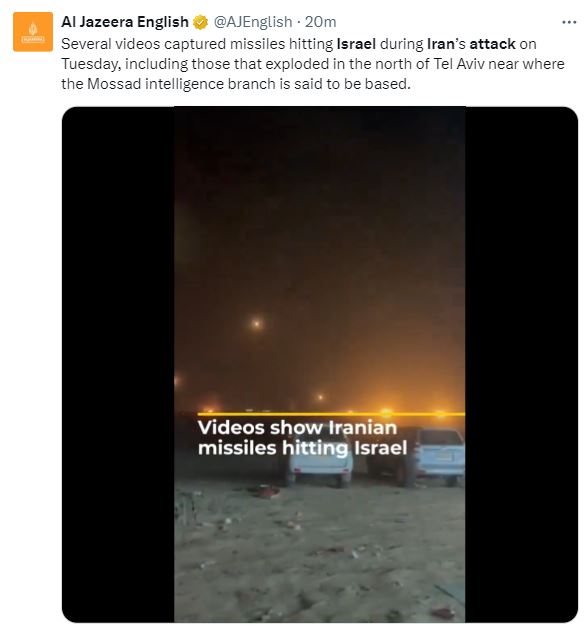Click the bold word attack in tweet
This screenshot has width=584, height=629.
point(493,44)
